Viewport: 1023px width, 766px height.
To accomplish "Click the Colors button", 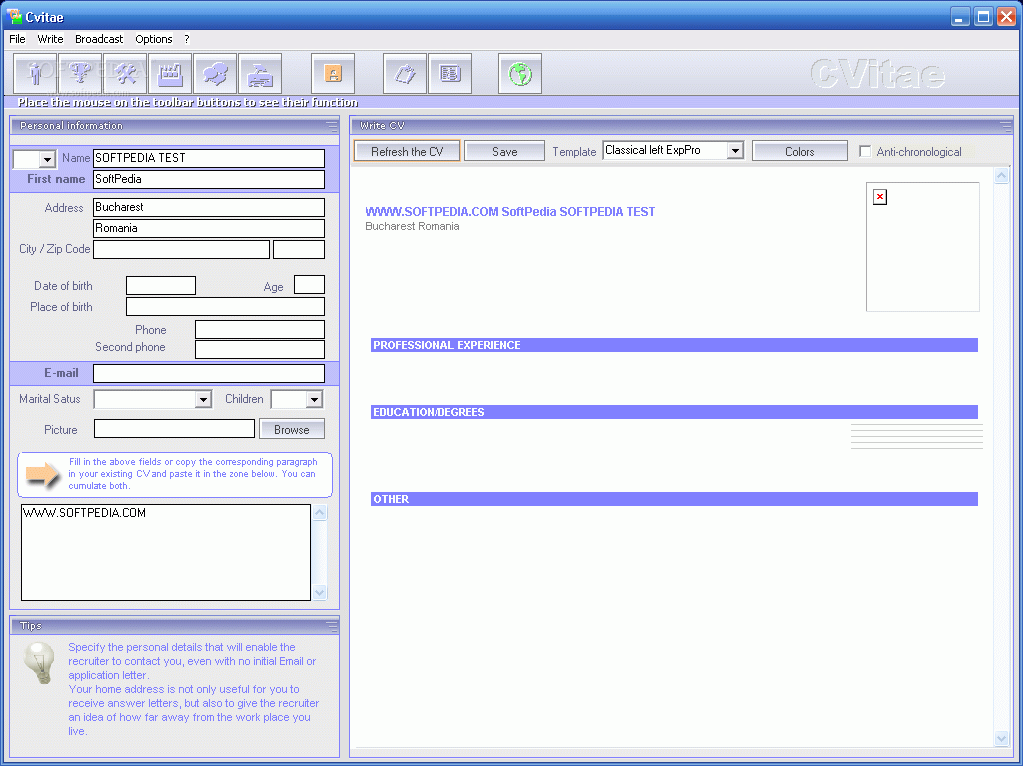I will (x=800, y=151).
